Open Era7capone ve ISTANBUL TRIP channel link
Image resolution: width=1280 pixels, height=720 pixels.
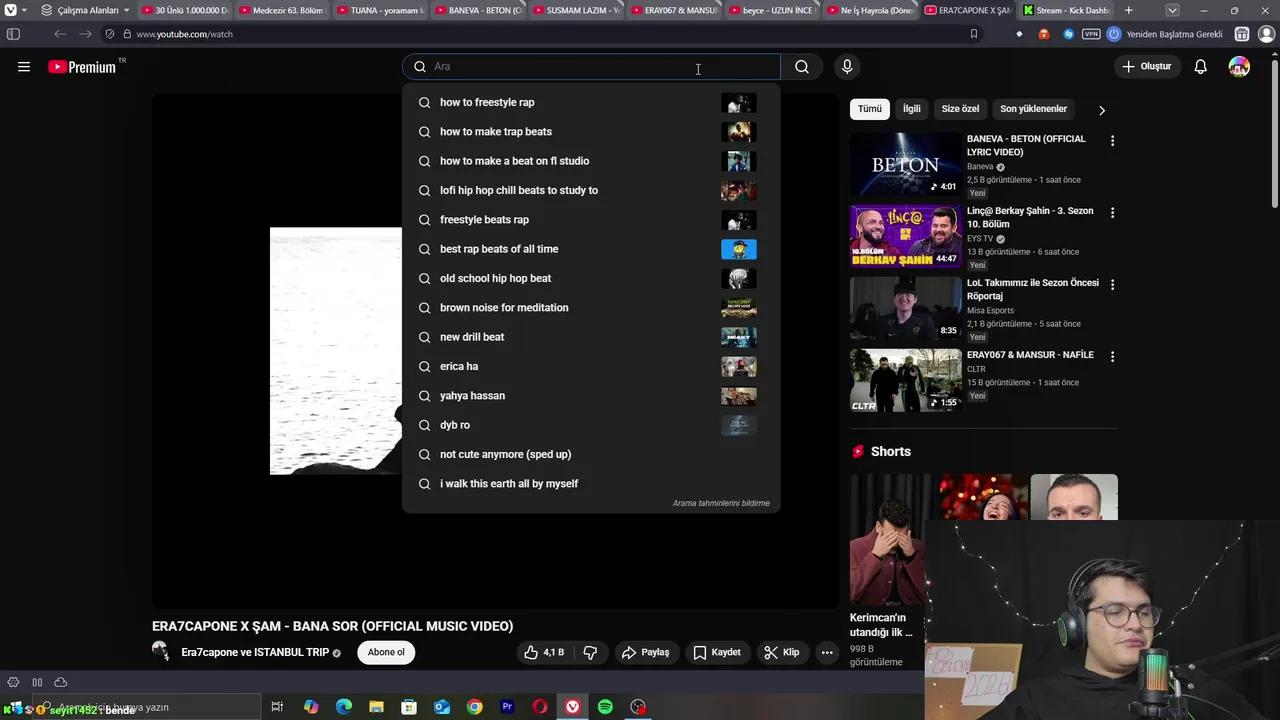[255, 652]
